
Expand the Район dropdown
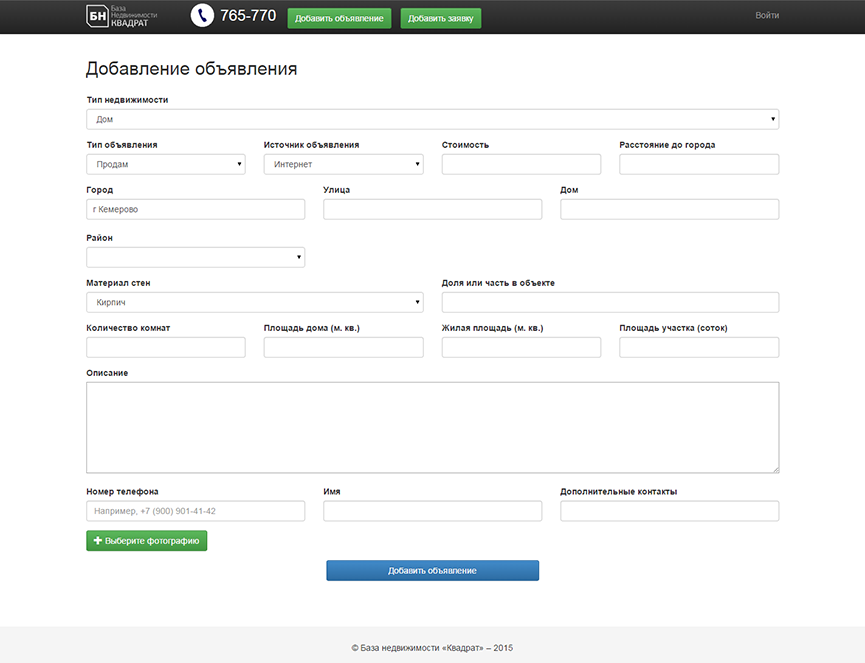(x=195, y=257)
